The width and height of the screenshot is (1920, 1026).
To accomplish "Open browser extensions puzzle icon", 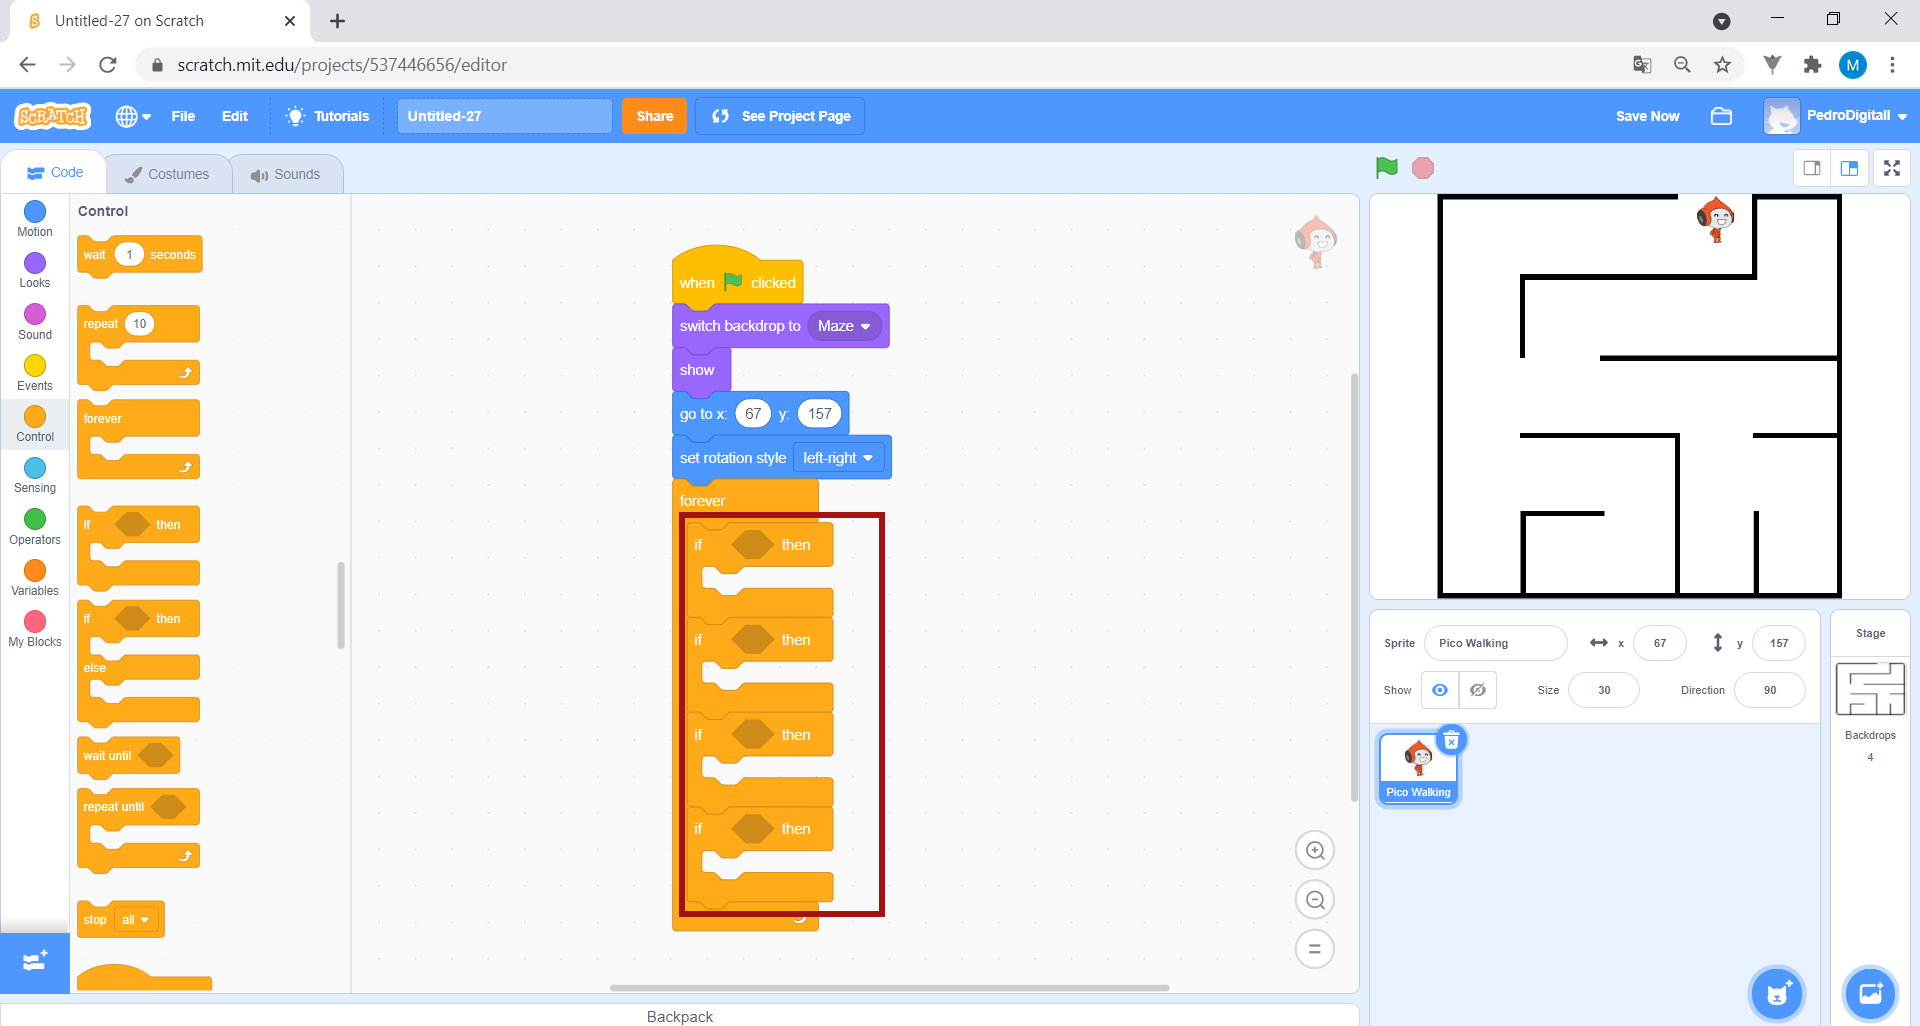I will [1812, 65].
